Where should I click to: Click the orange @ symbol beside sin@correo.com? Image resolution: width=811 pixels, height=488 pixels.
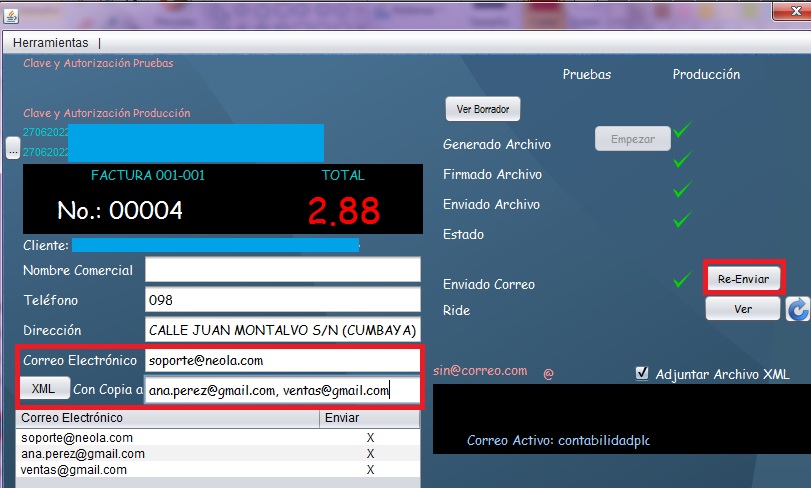pos(548,374)
